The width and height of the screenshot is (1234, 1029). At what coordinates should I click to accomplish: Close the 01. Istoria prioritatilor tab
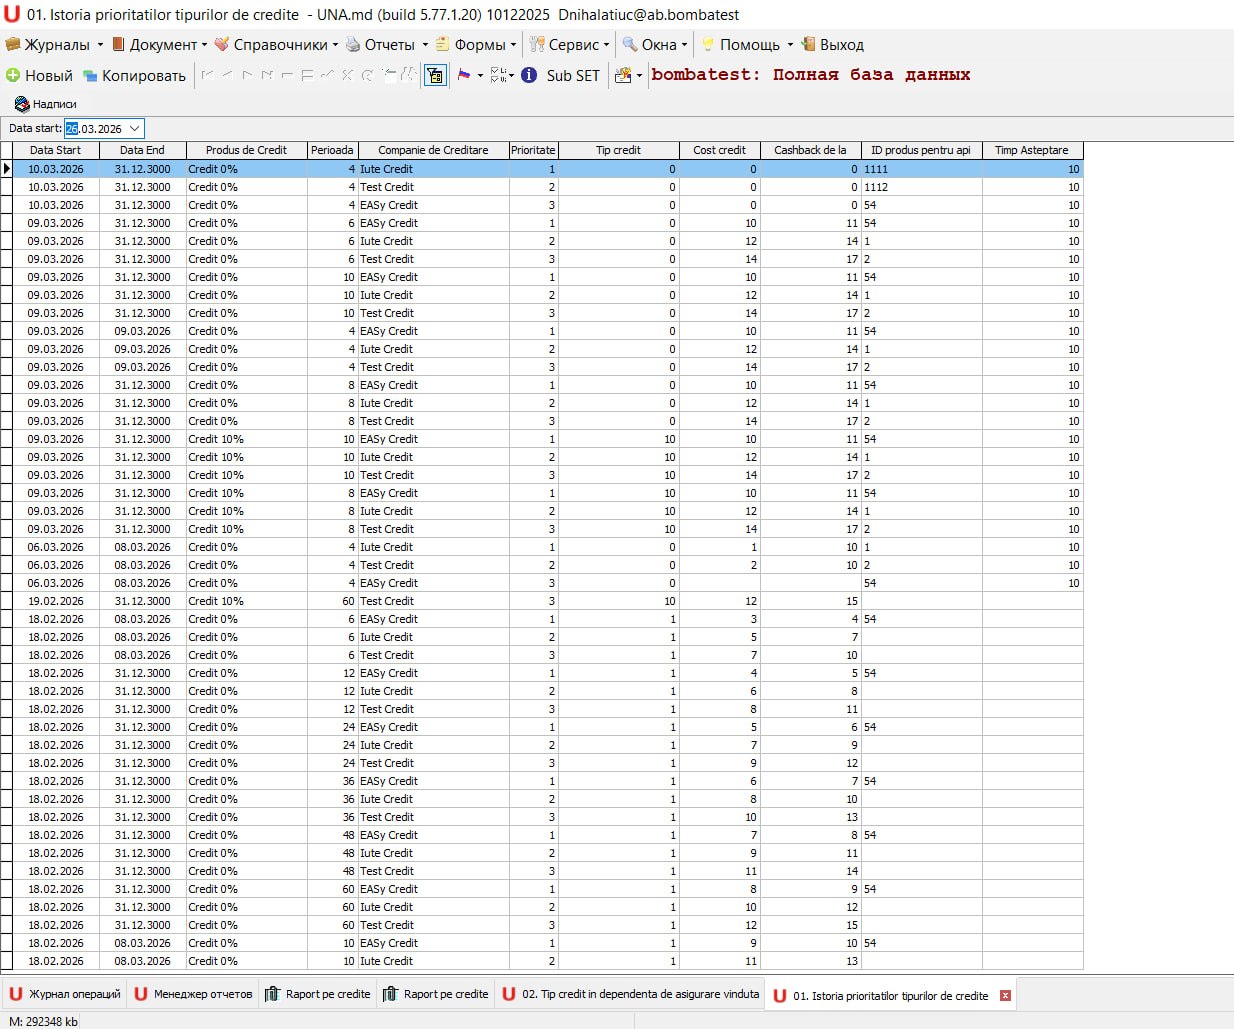pos(1005,996)
